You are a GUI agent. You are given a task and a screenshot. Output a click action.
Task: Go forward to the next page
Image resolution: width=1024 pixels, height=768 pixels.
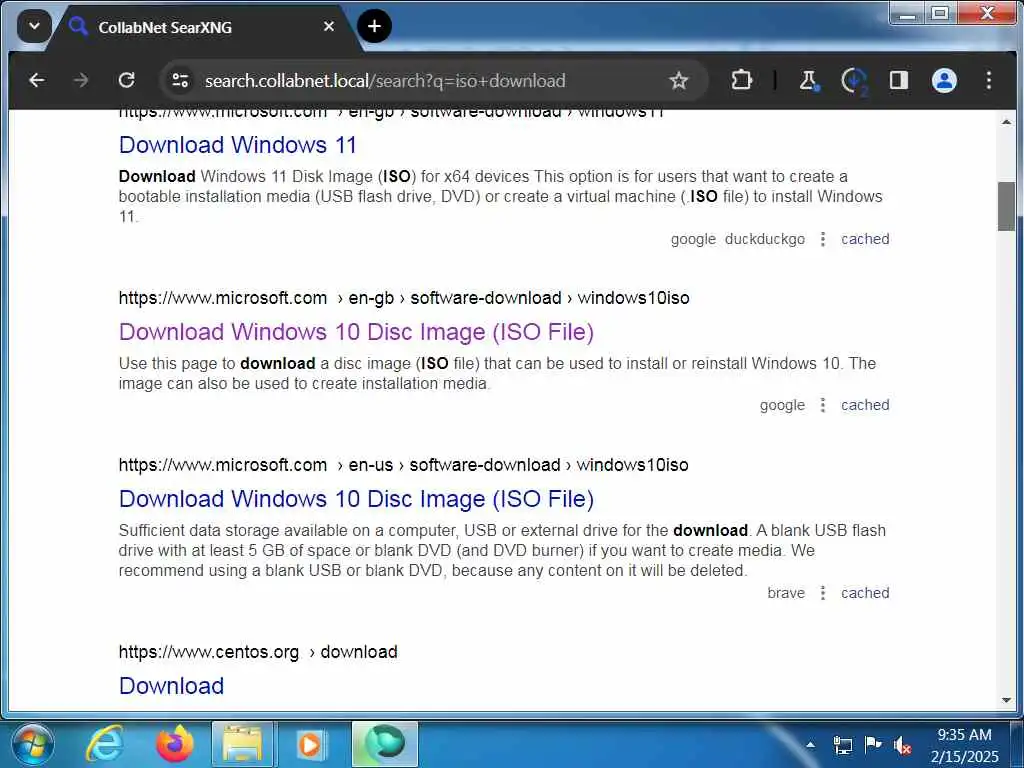pyautogui.click(x=81, y=80)
